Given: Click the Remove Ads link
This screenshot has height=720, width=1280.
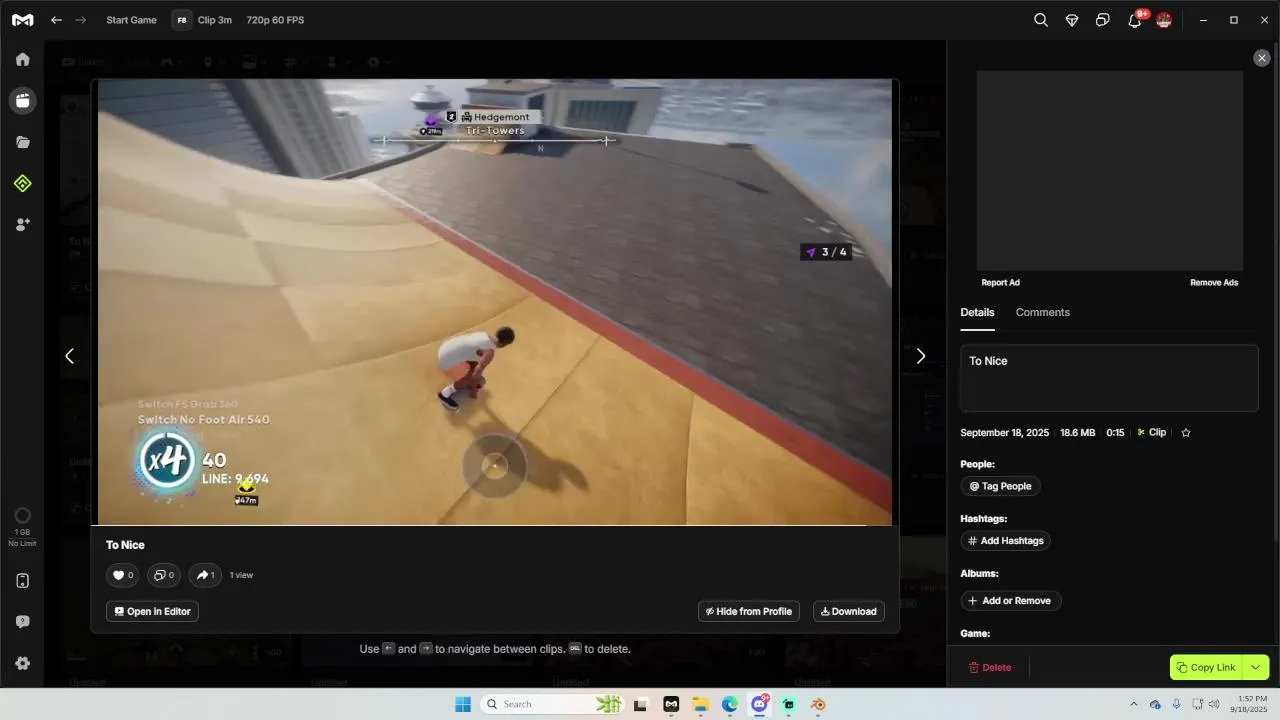Looking at the screenshot, I should pyautogui.click(x=1214, y=283).
